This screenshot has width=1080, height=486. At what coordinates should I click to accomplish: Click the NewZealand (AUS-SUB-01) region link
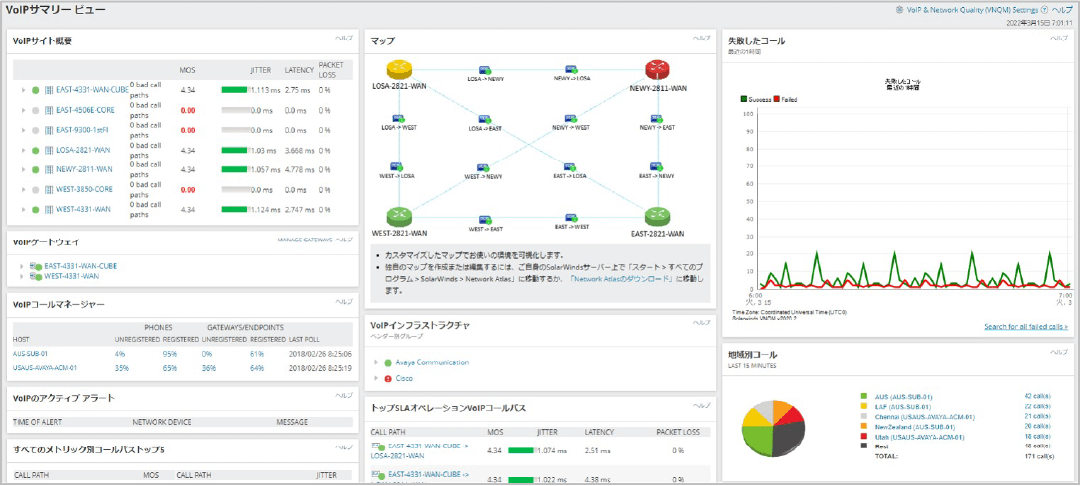pyautogui.click(x=913, y=427)
